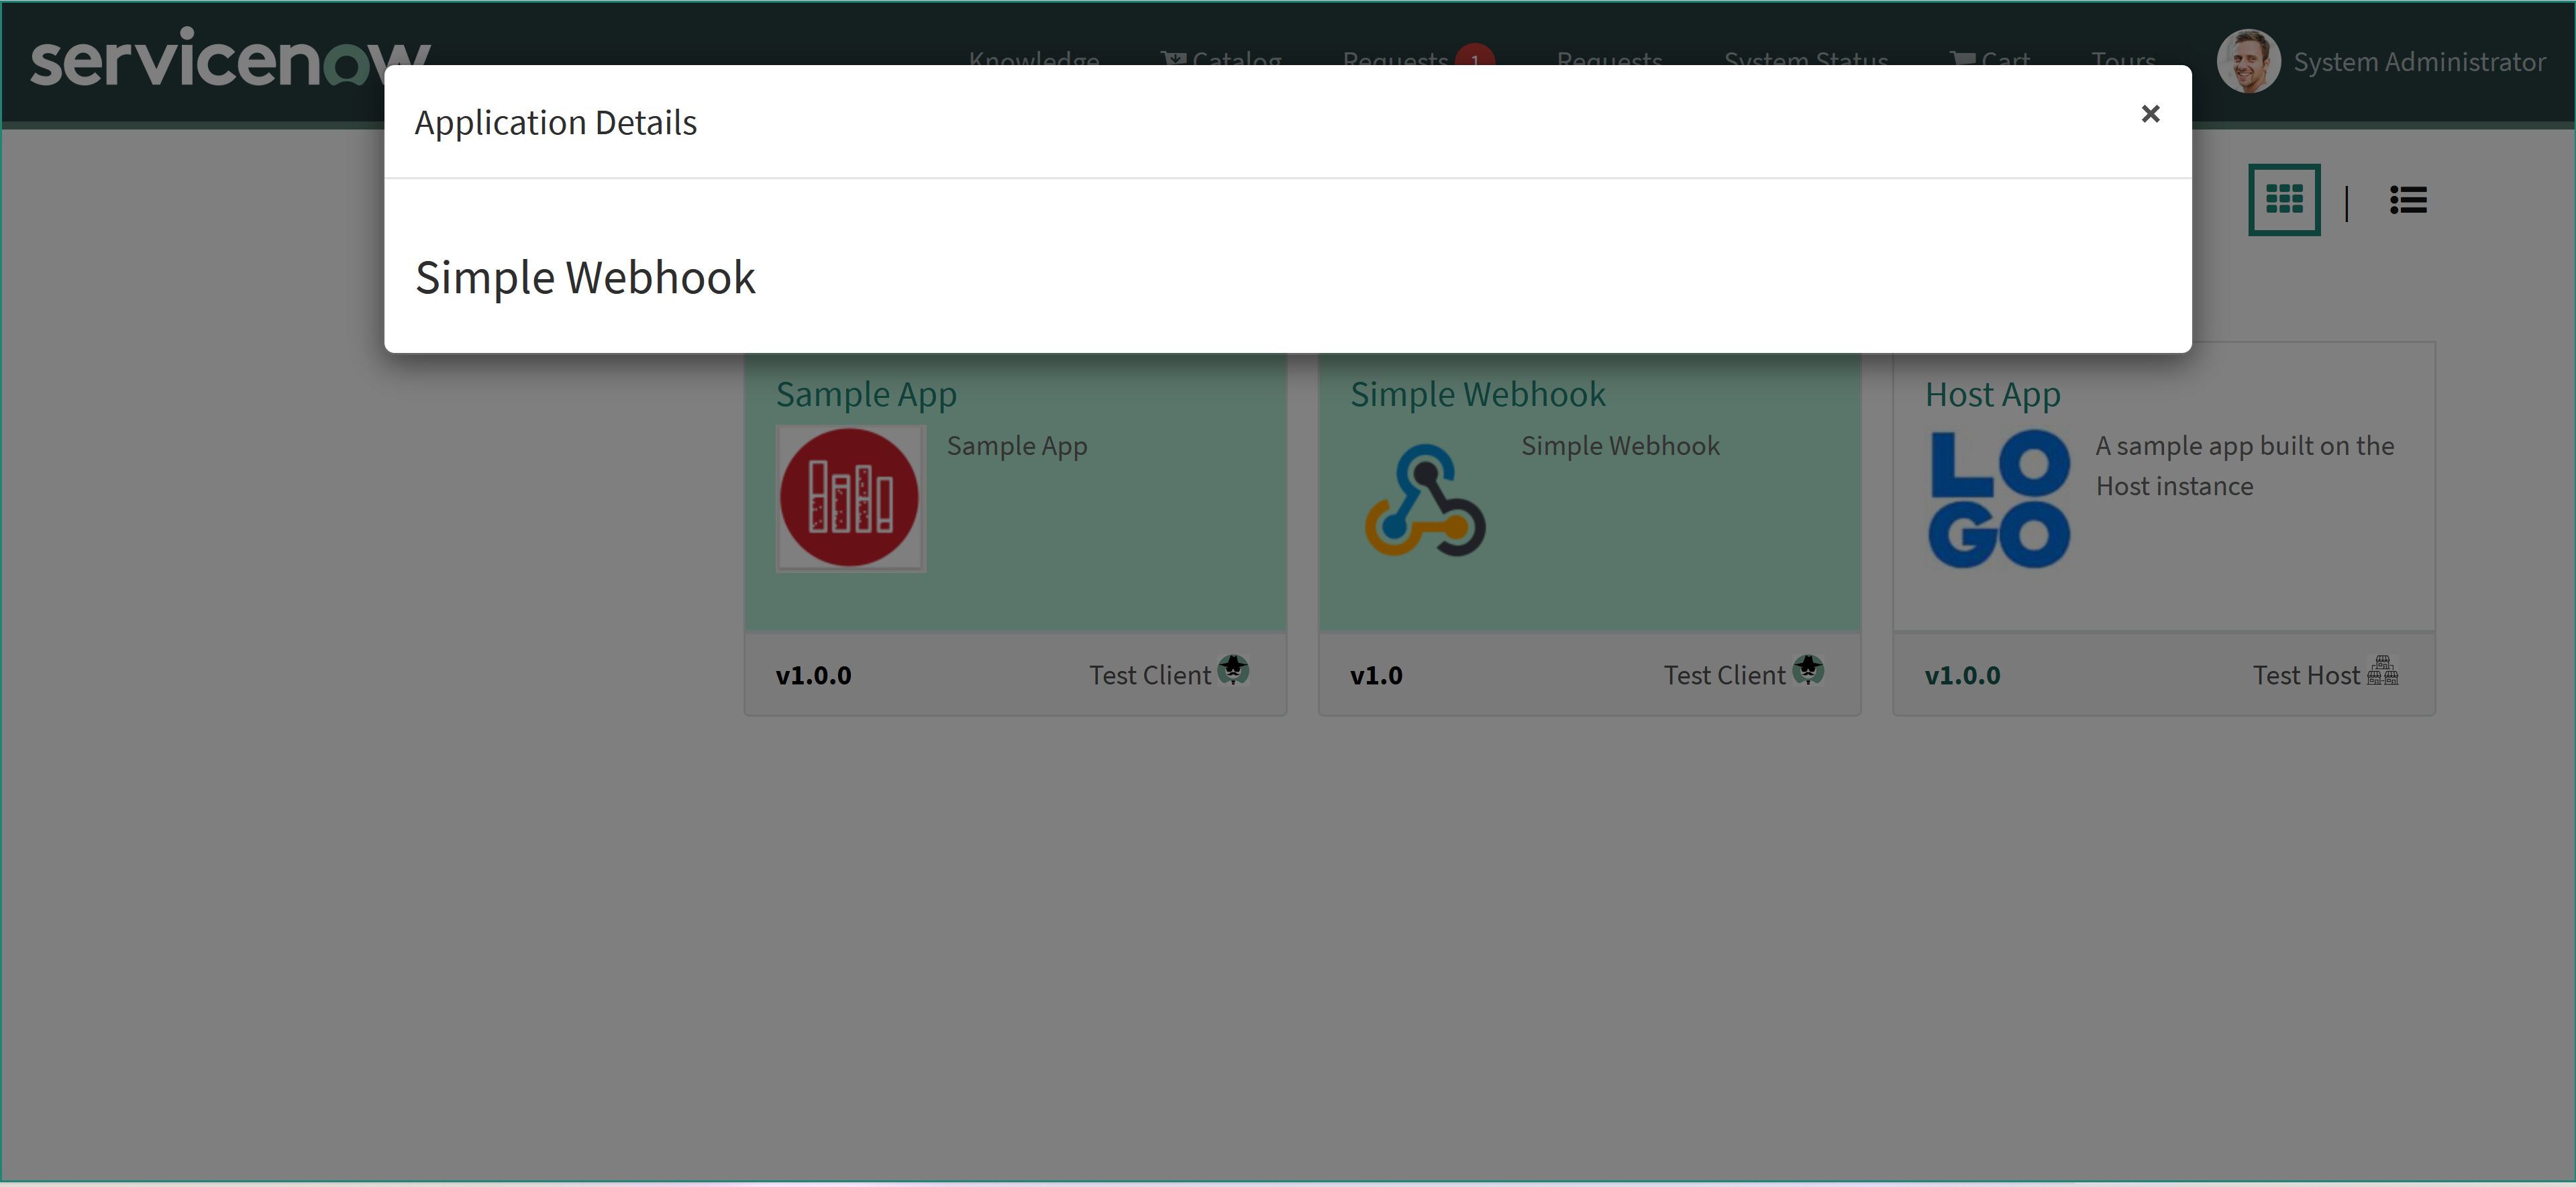Switch to grid card view
The height and width of the screenshot is (1187, 2576).
(2283, 200)
